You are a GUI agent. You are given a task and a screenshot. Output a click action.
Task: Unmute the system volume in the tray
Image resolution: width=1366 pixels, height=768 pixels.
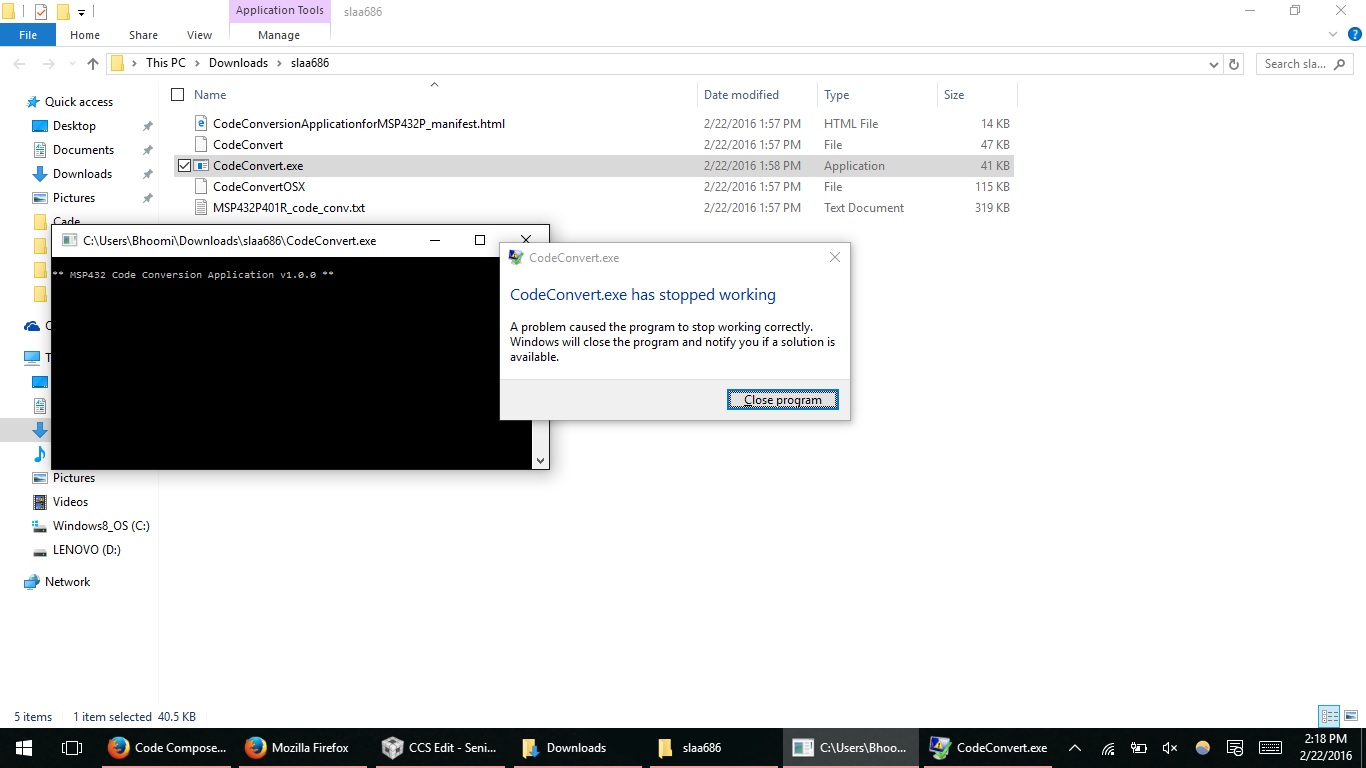[x=1170, y=747]
